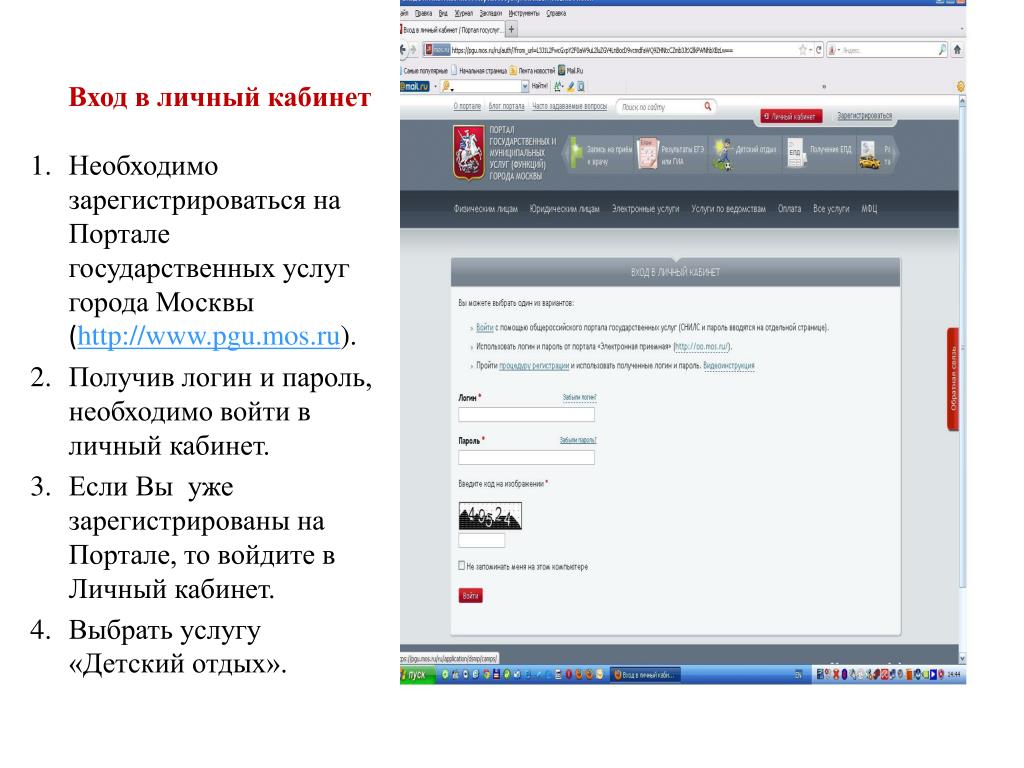Open the 'Журнал' menu
The height and width of the screenshot is (768, 1024).
pyautogui.click(x=464, y=13)
